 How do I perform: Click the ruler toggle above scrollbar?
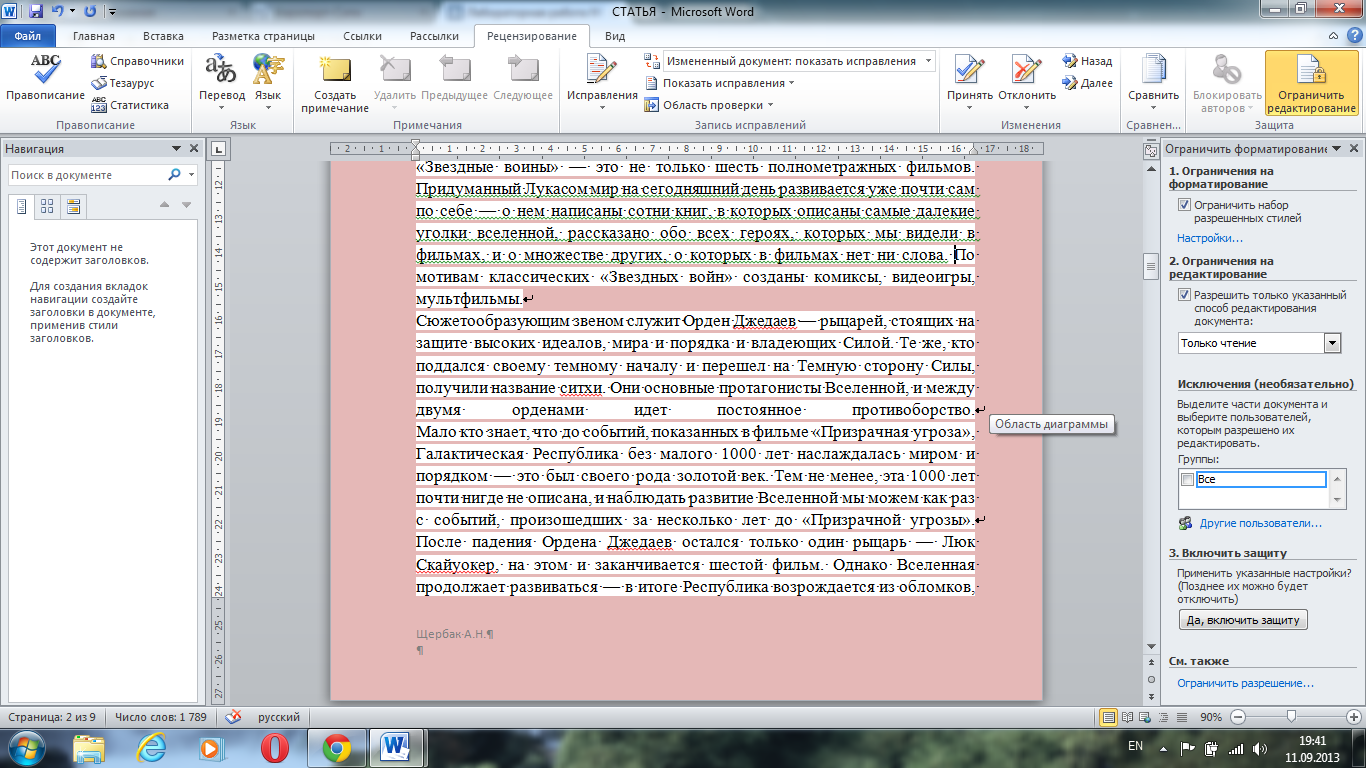coord(1150,150)
